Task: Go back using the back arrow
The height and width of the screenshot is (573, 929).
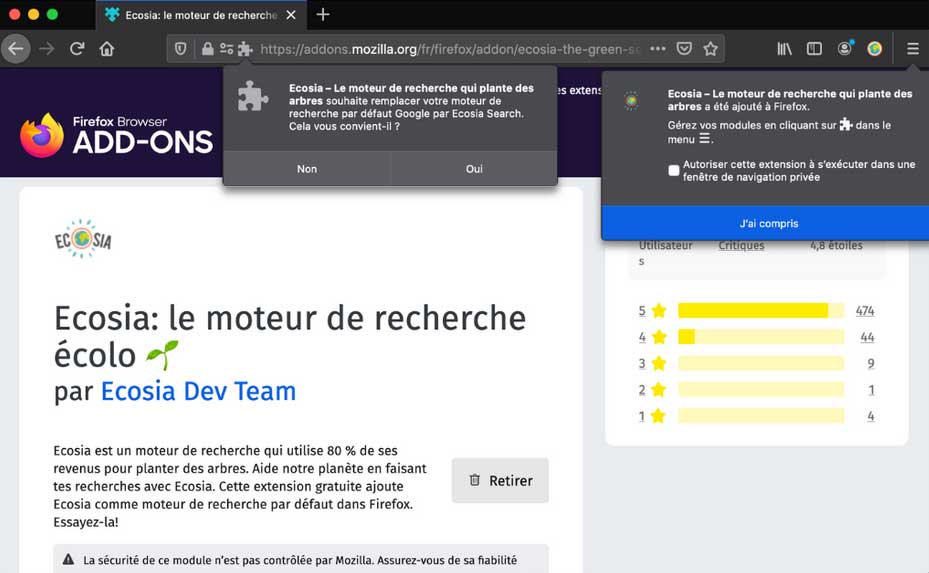Action: (x=16, y=49)
